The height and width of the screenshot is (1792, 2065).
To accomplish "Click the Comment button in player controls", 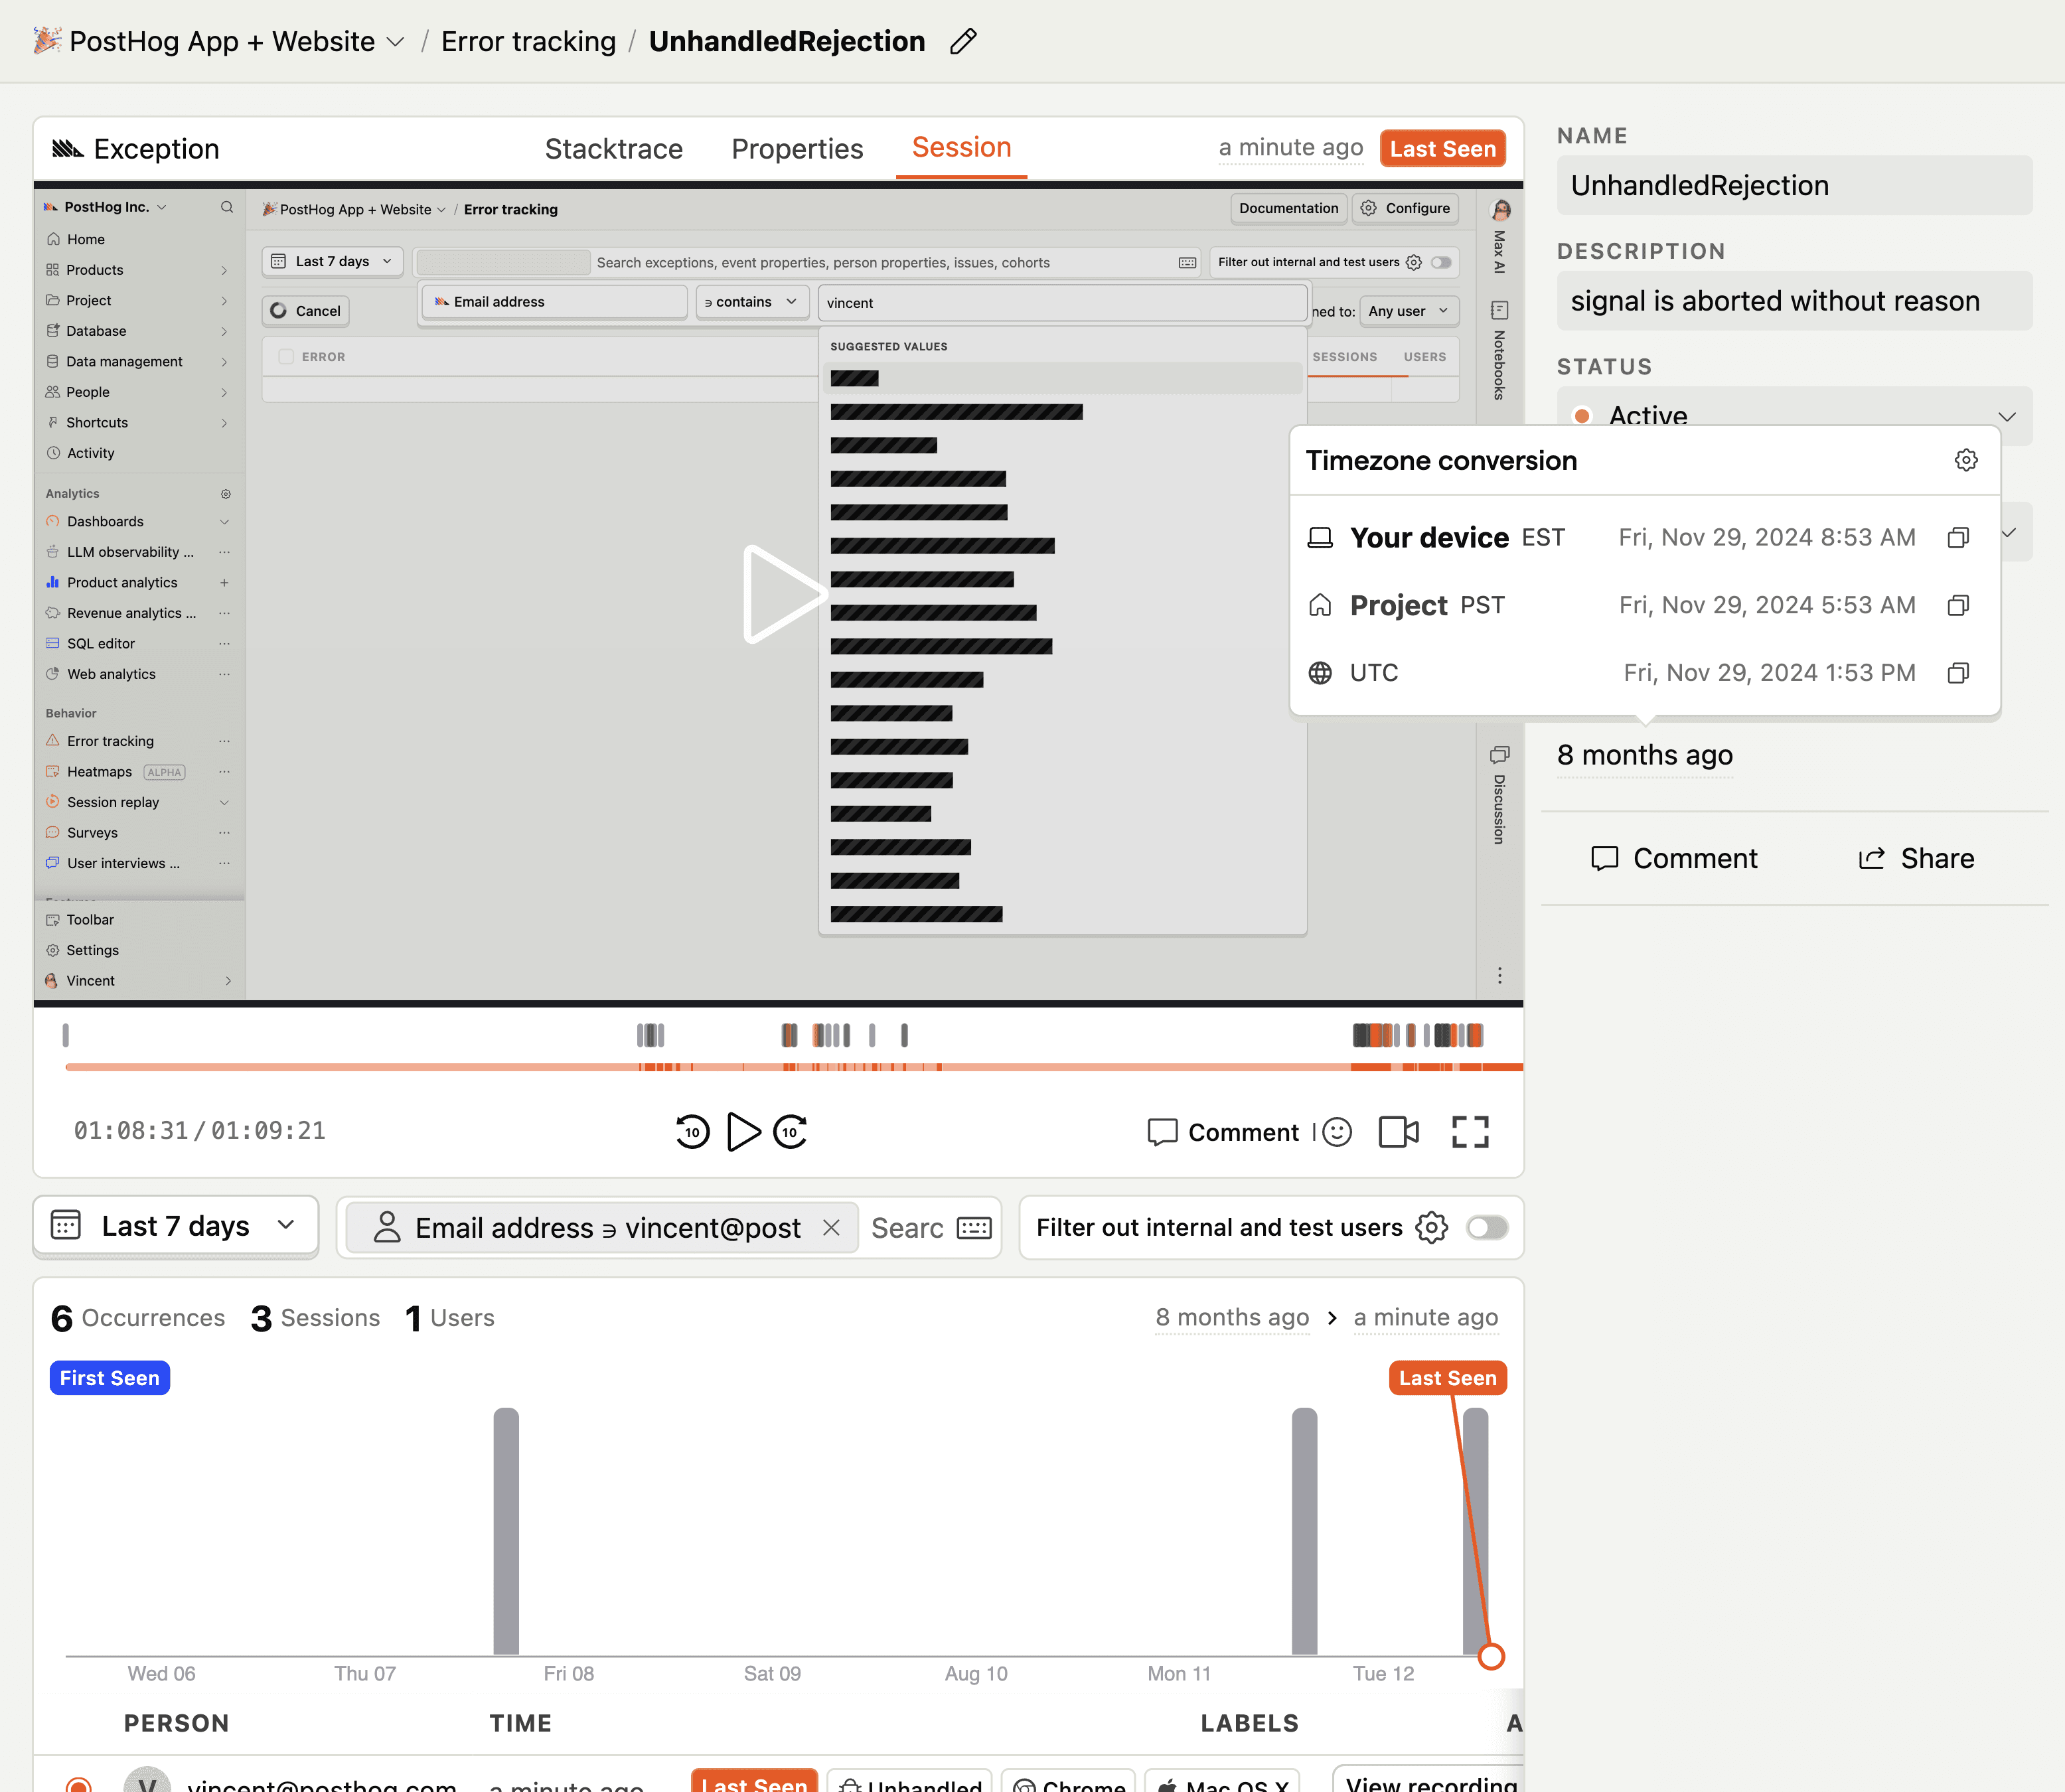I will tap(1223, 1132).
